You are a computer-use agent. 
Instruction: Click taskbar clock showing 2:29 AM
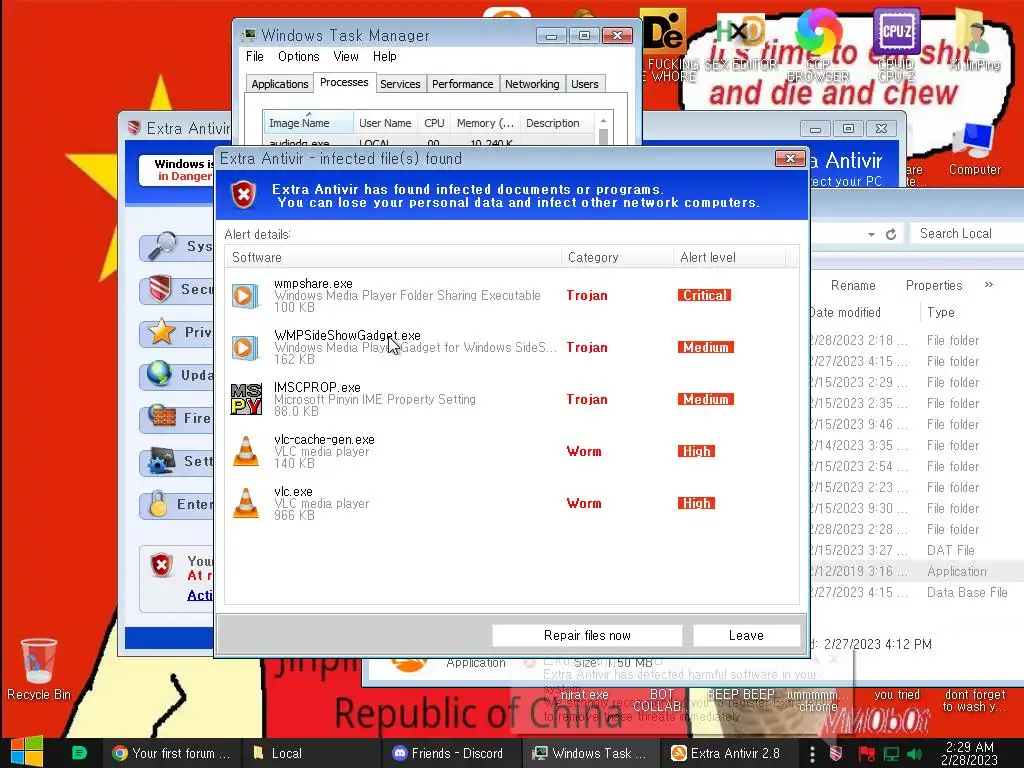[x=969, y=753]
